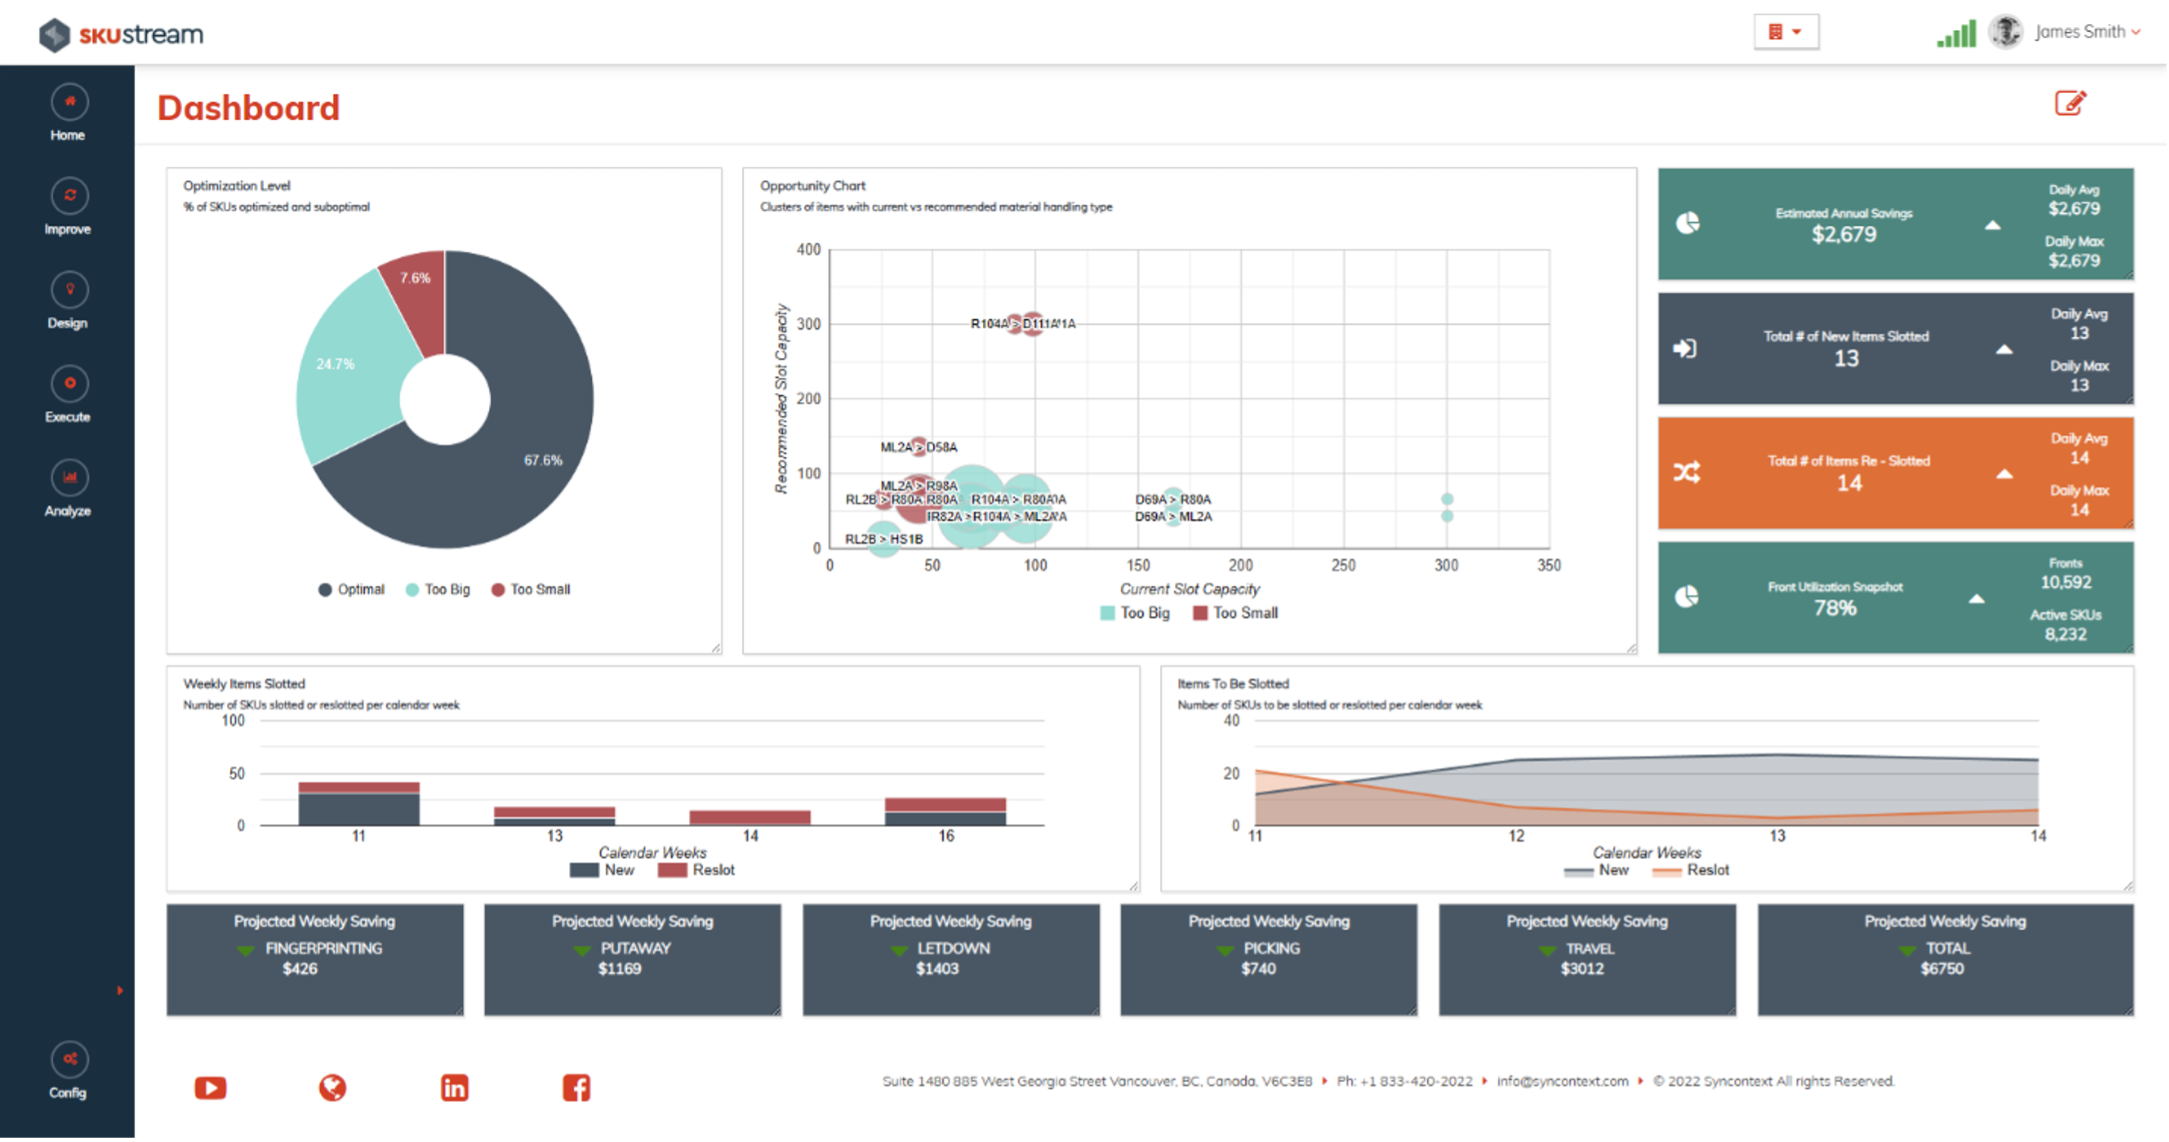The width and height of the screenshot is (2169, 1142).
Task: Open the PICKING $740 saving card
Action: 1269,960
